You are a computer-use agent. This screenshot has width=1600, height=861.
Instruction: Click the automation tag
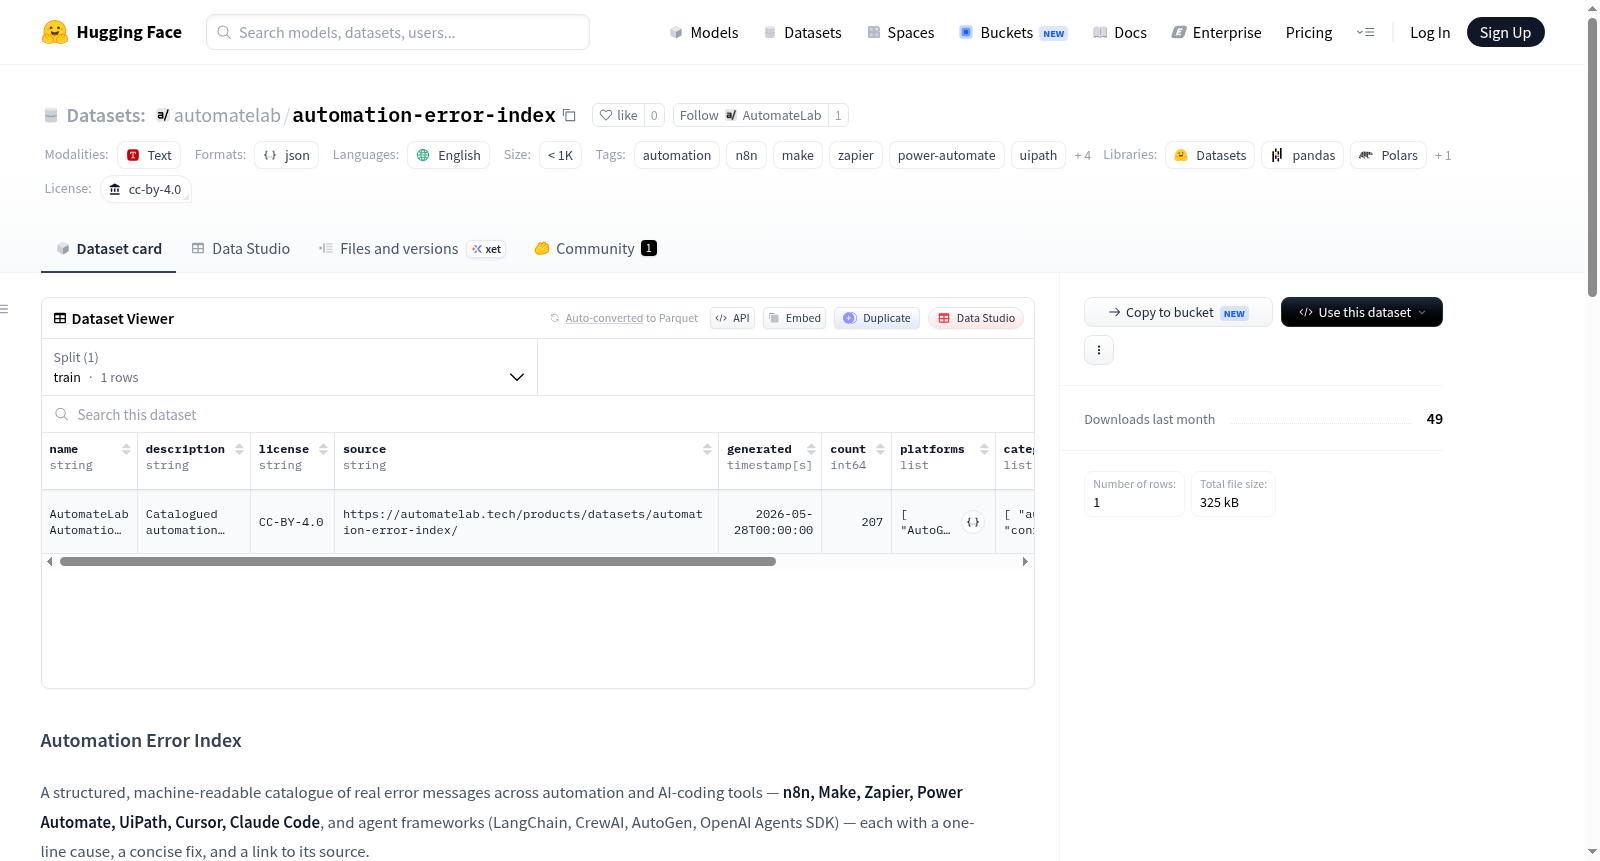[x=677, y=155]
